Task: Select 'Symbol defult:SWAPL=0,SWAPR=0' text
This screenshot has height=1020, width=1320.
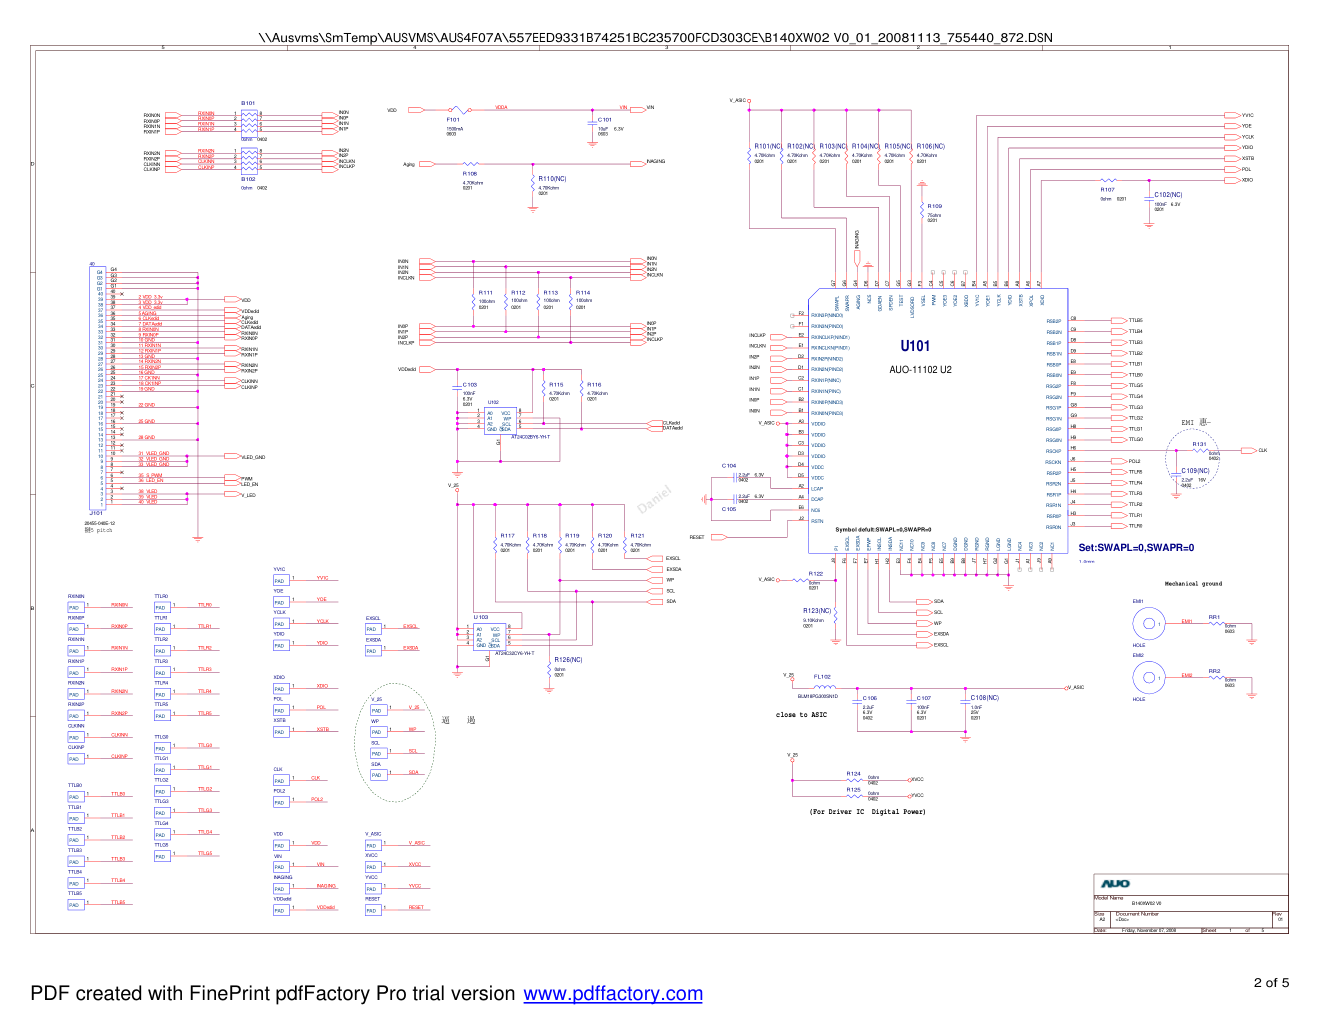Action: click(883, 530)
